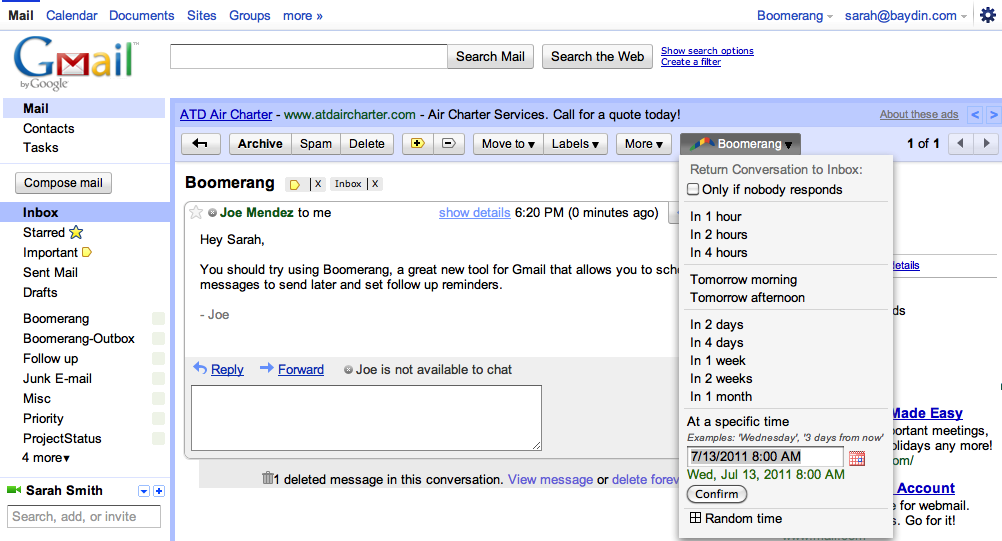Viewport: 1002px width, 541px height.
Task: Open the Contacts section
Action: [49, 128]
